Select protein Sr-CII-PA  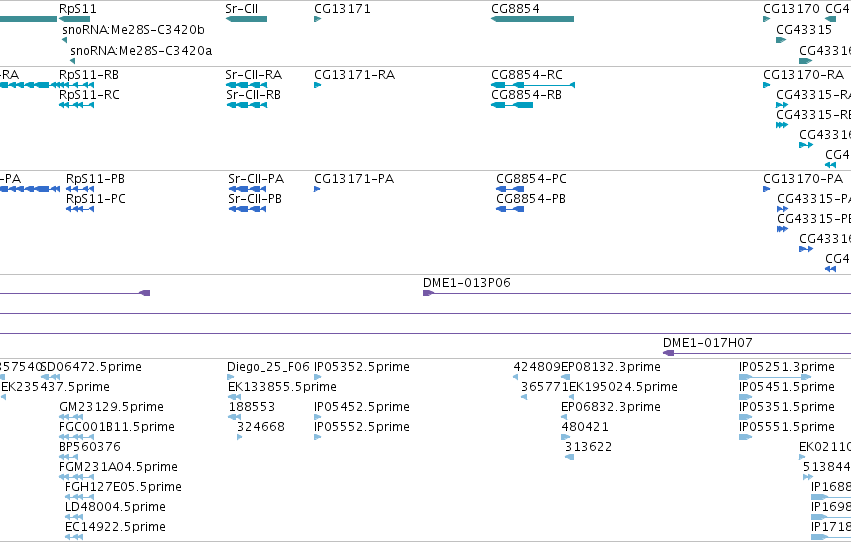click(256, 179)
